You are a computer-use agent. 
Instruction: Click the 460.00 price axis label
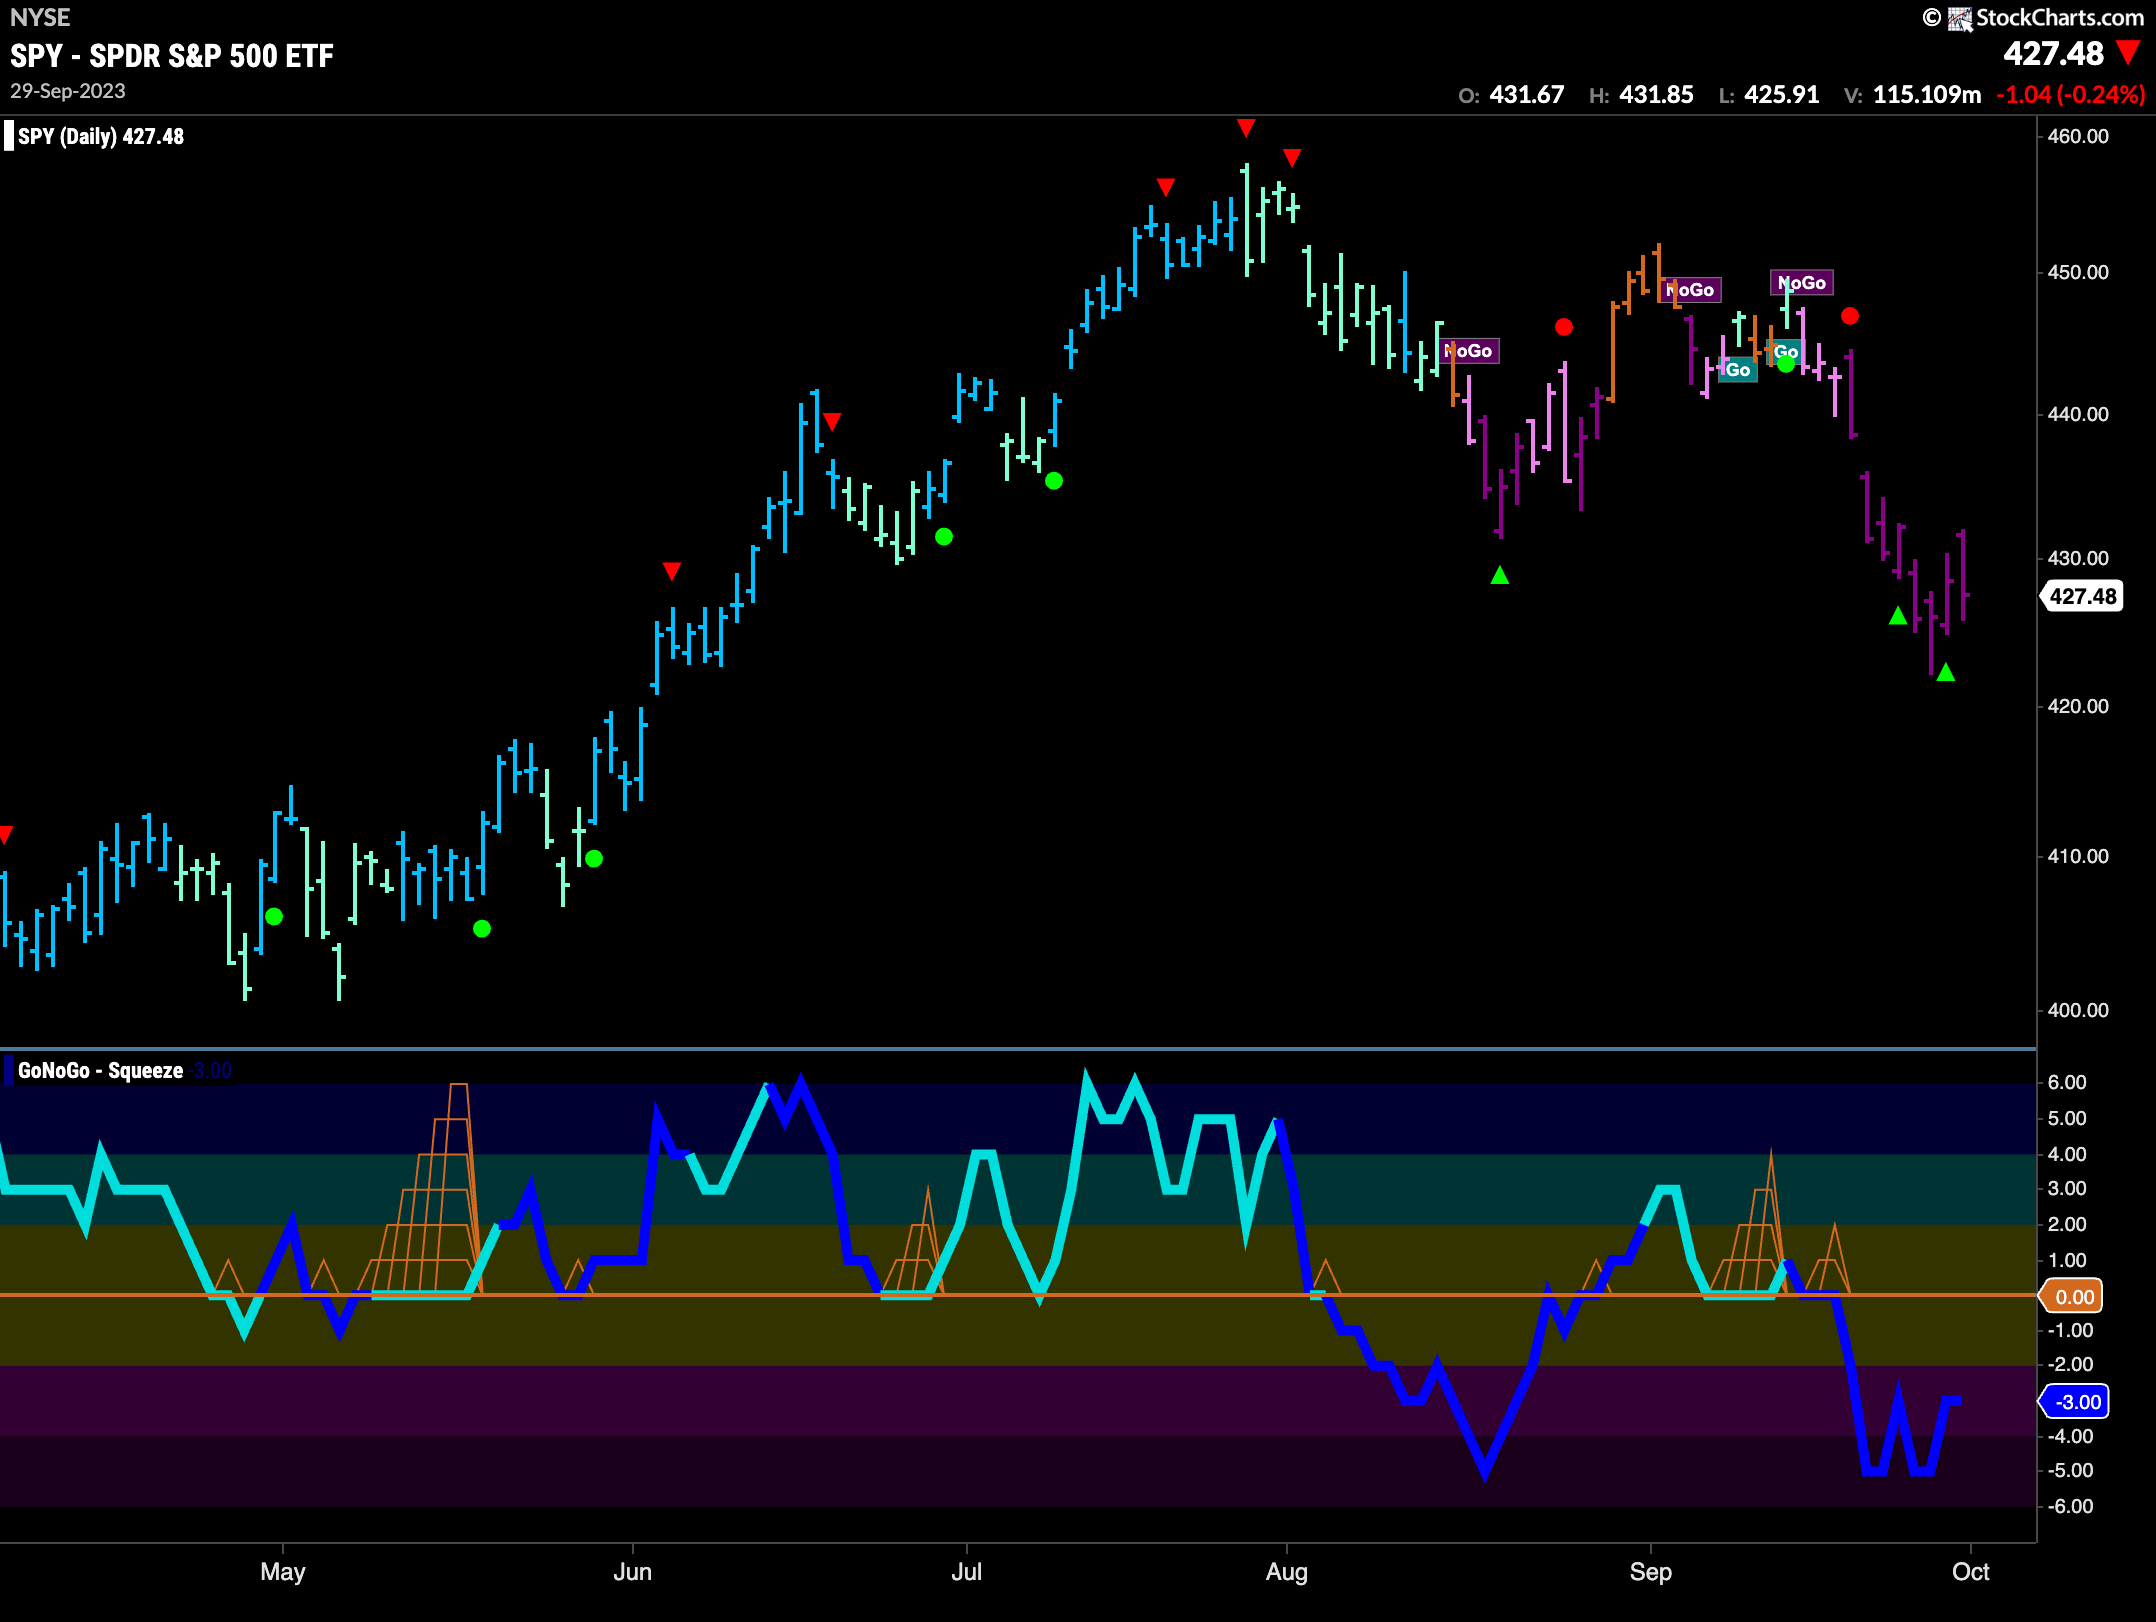tap(2078, 136)
